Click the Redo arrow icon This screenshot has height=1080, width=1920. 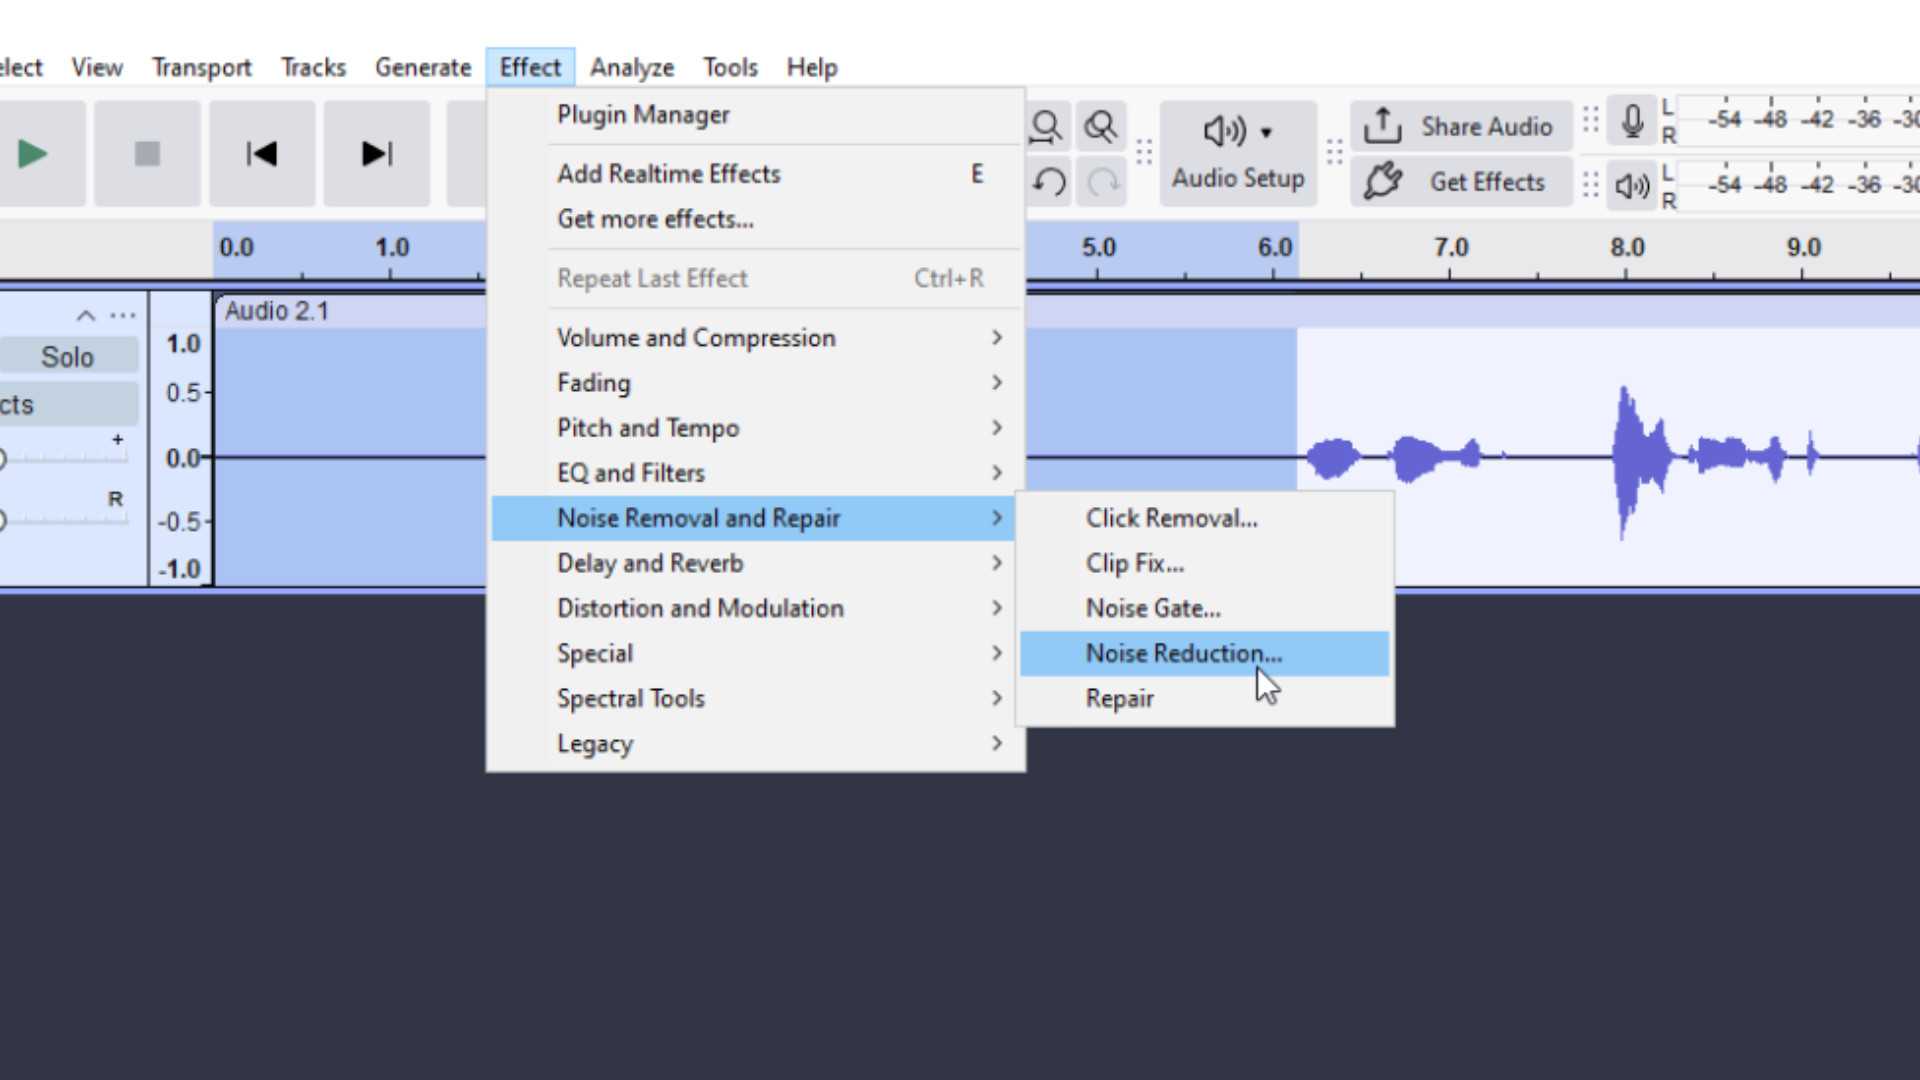click(1103, 182)
